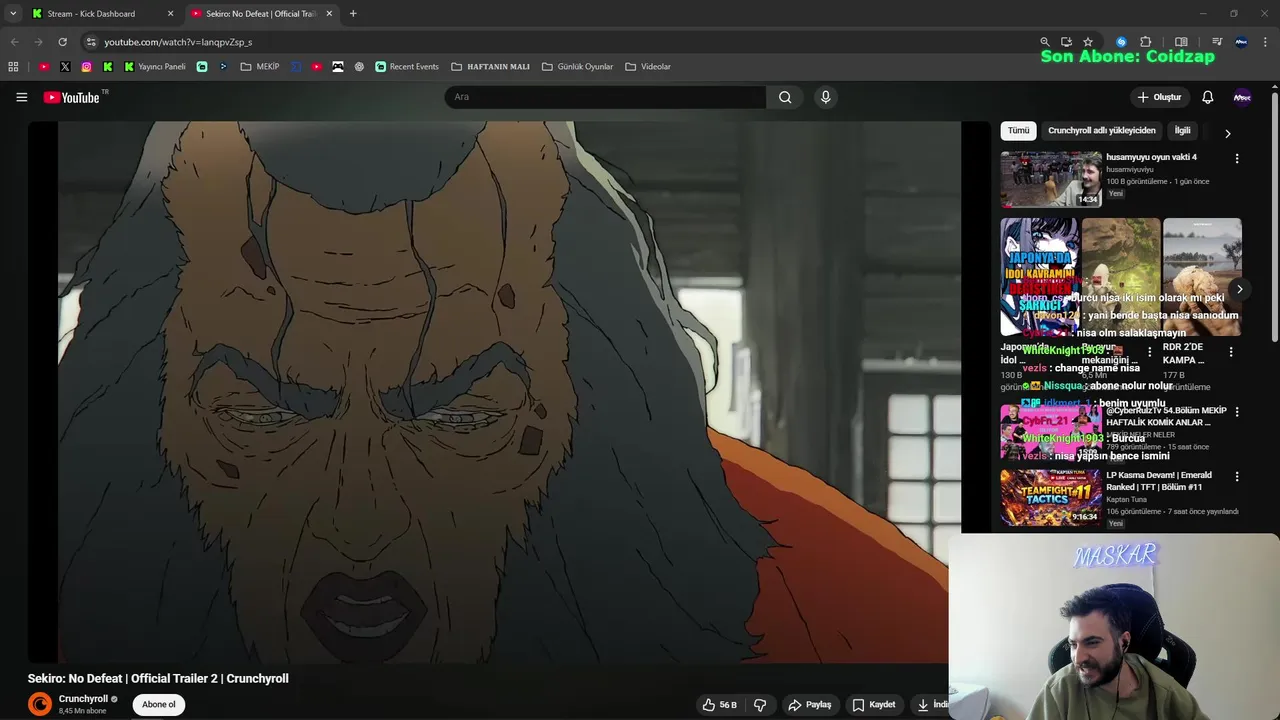Click the install app icon in address bar

point(1066,42)
